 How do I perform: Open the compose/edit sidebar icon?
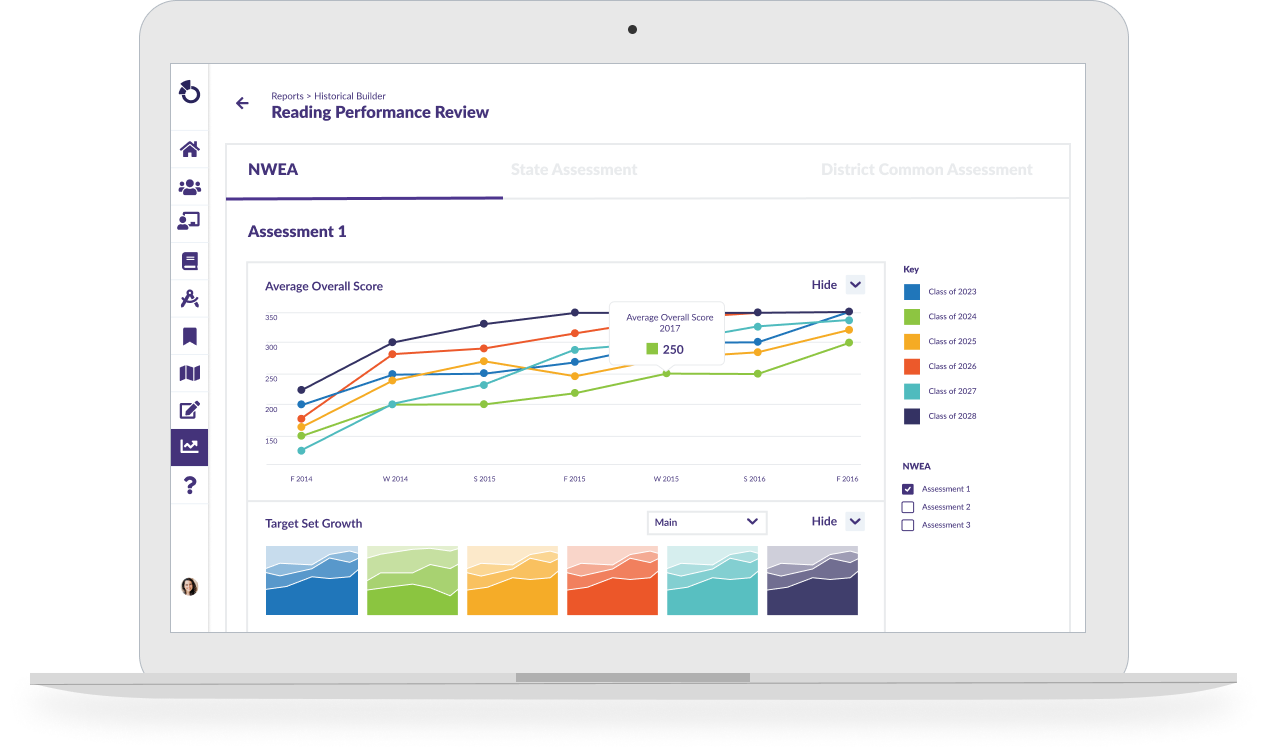pos(189,409)
